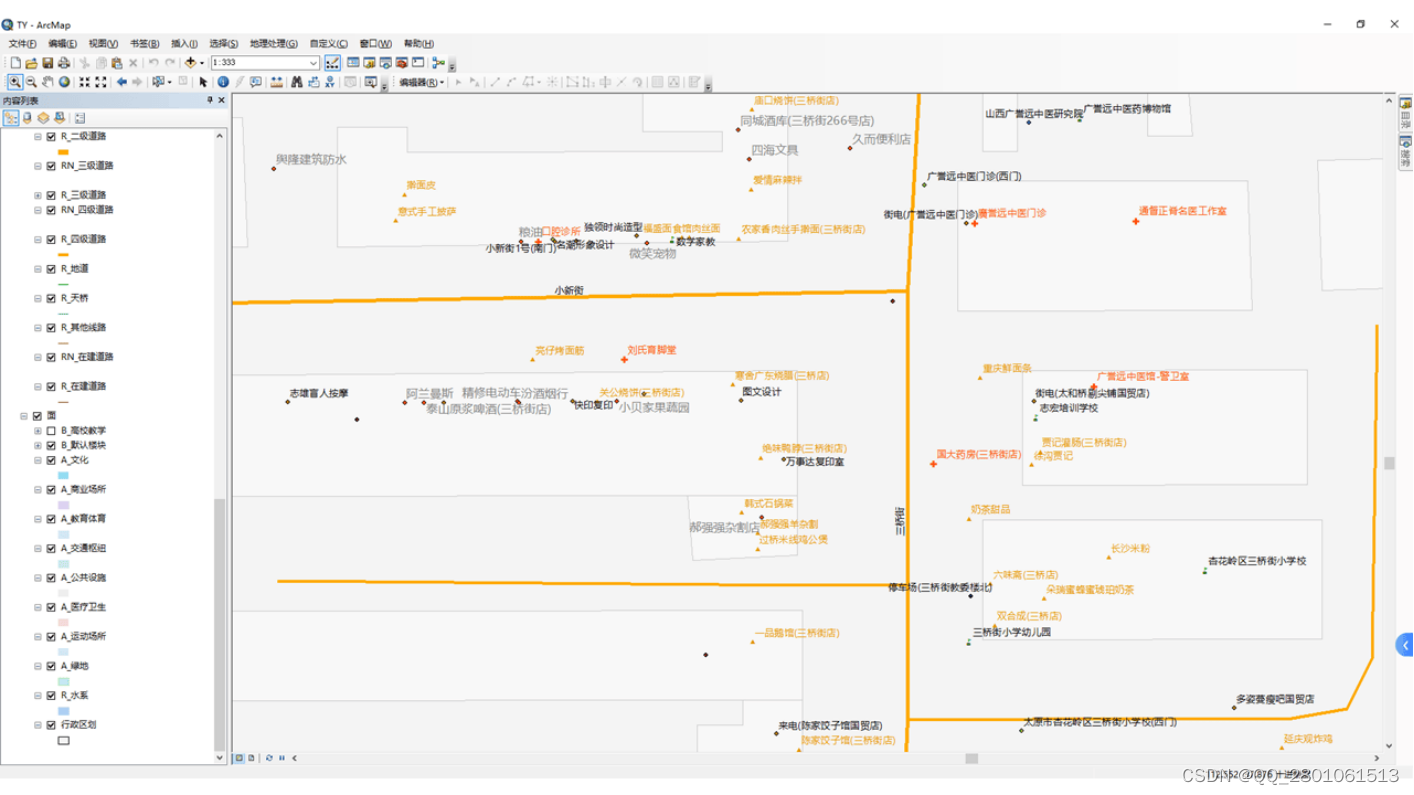Expand the R_三级道路 layer node
This screenshot has height=795, width=1414.
[38, 195]
